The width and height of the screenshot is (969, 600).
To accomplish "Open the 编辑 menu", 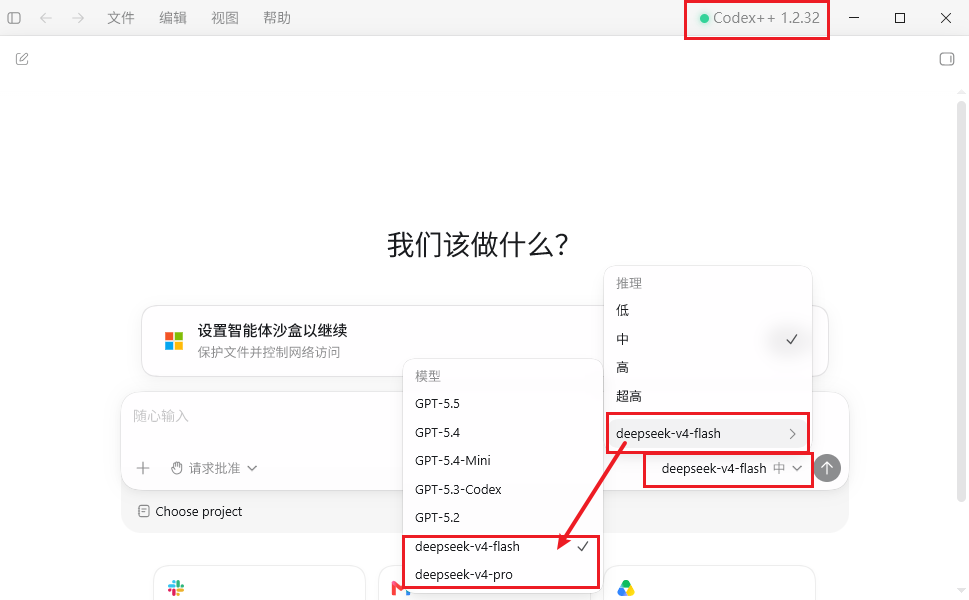I will click(172, 18).
